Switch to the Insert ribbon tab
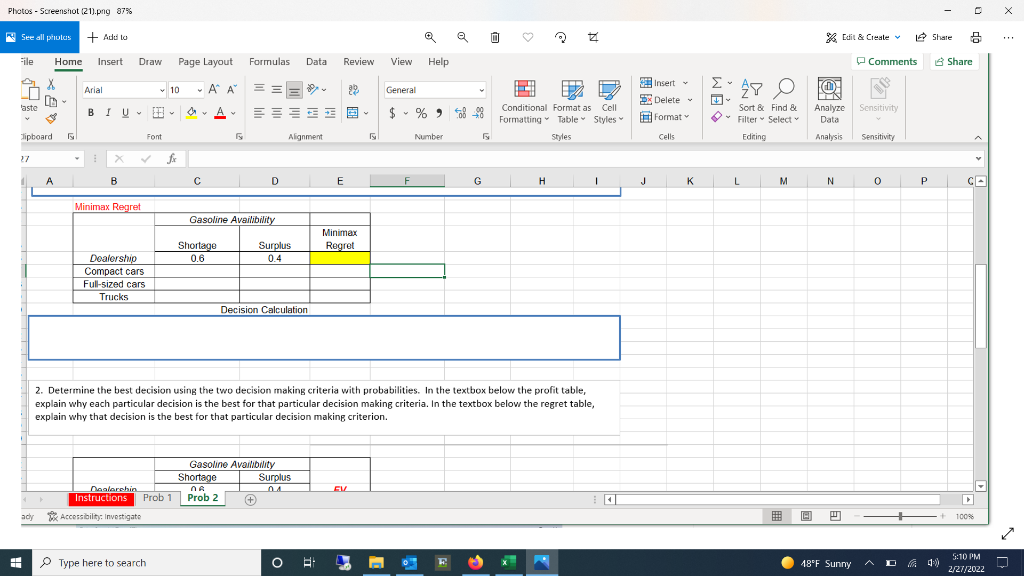The image size is (1024, 576). (x=110, y=61)
